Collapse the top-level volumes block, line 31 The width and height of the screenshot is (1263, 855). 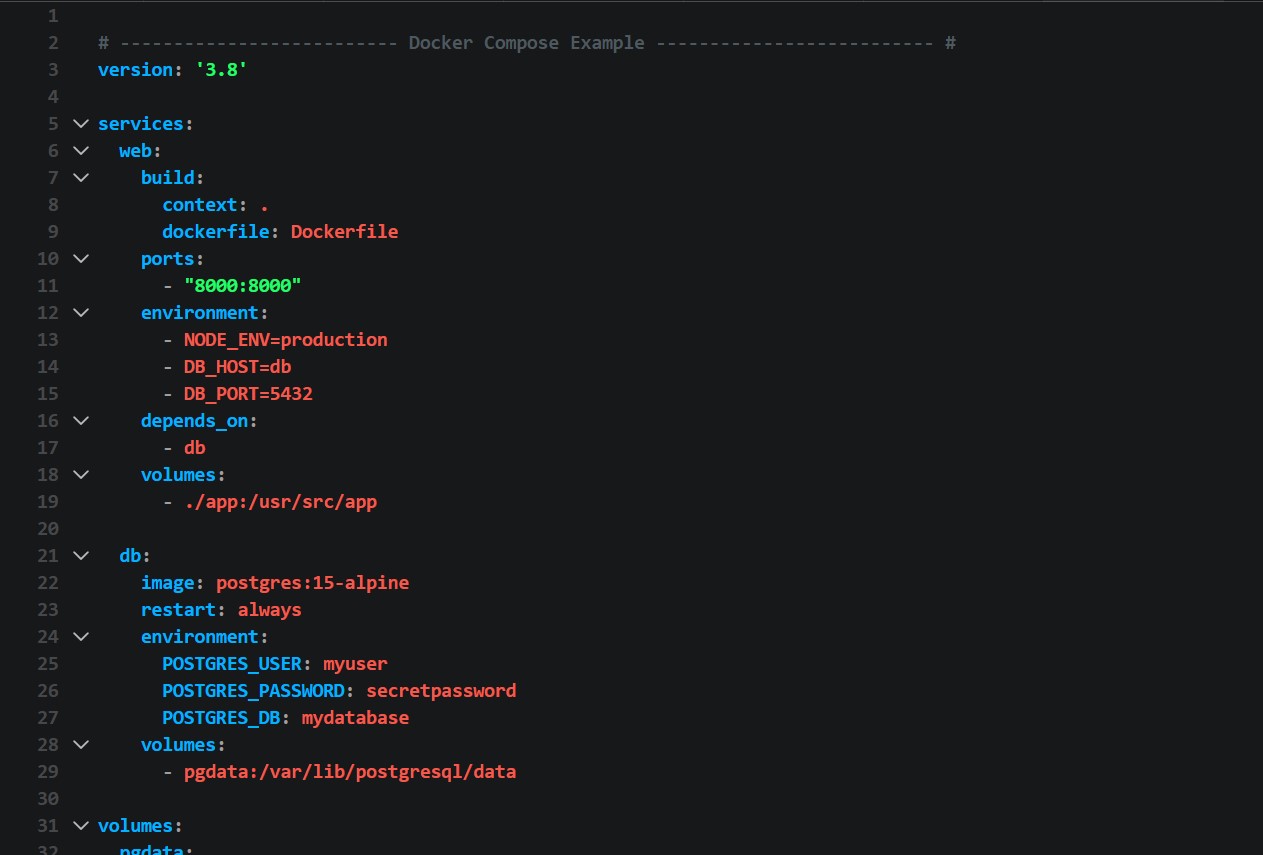click(x=80, y=826)
